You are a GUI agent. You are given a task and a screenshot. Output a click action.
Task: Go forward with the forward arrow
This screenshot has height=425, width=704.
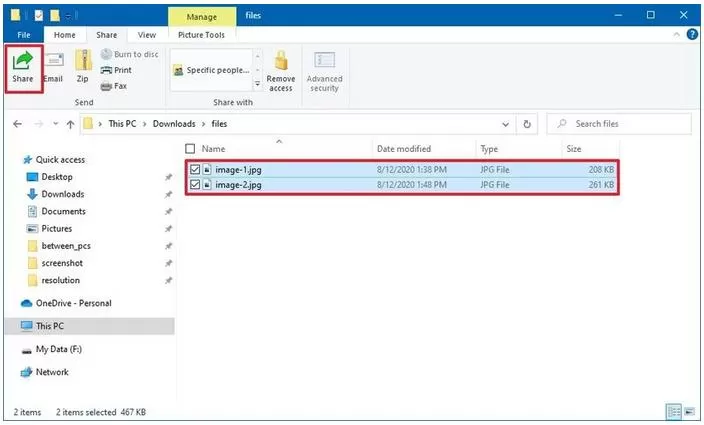(x=39, y=124)
